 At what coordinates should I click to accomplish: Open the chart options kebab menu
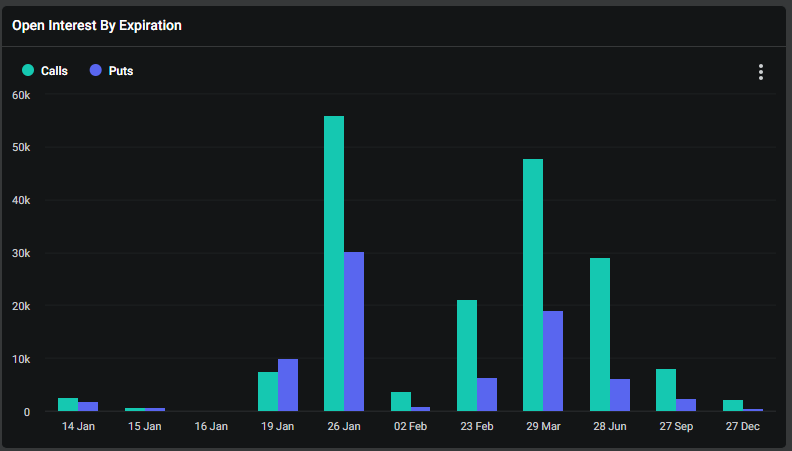[x=761, y=72]
